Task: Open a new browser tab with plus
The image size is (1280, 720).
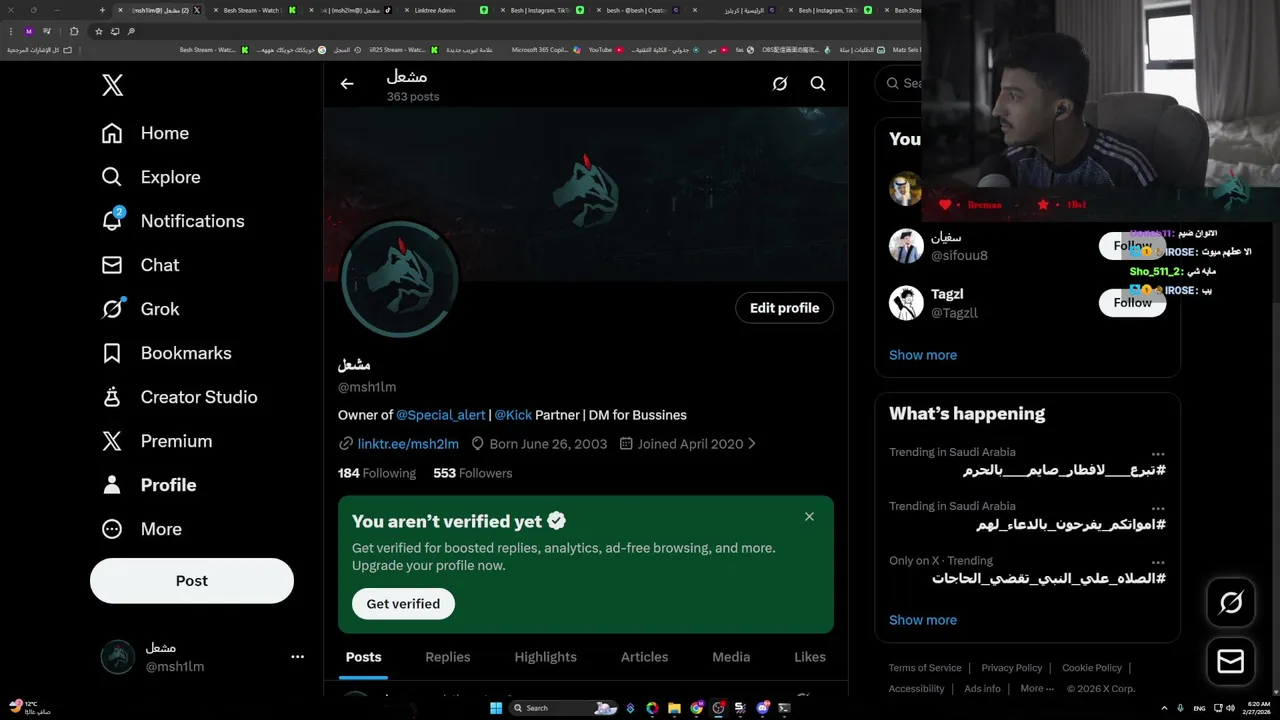Action: click(x=102, y=10)
